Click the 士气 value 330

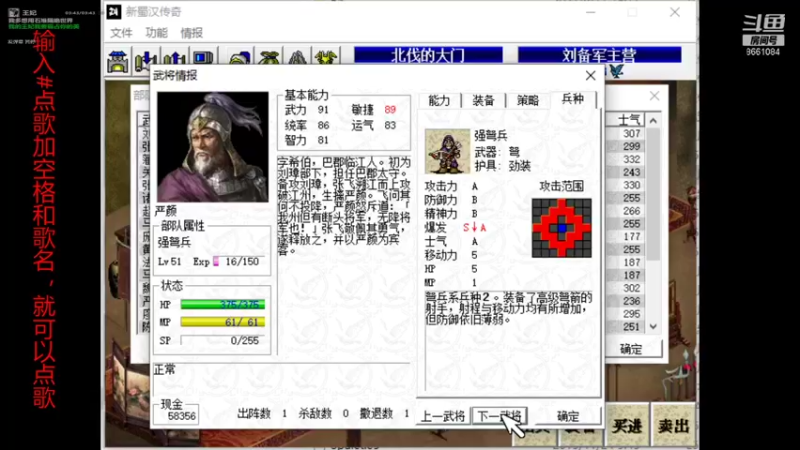631,185
